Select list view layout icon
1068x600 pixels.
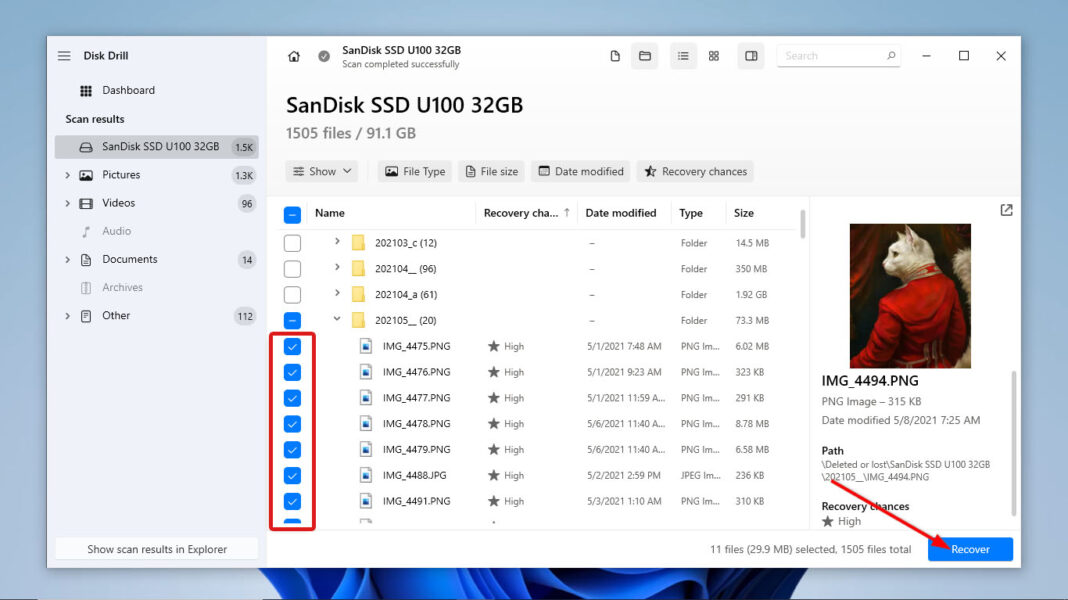point(683,56)
